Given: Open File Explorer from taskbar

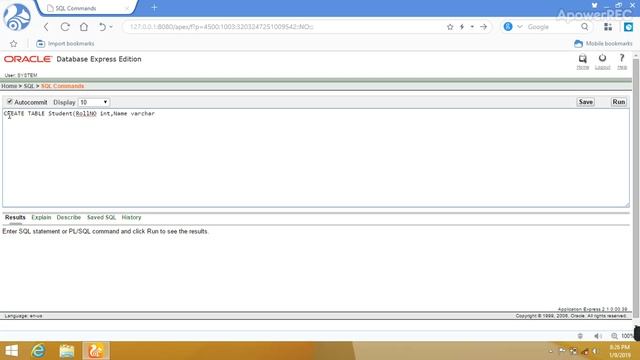Looking at the screenshot, I should 67,351.
